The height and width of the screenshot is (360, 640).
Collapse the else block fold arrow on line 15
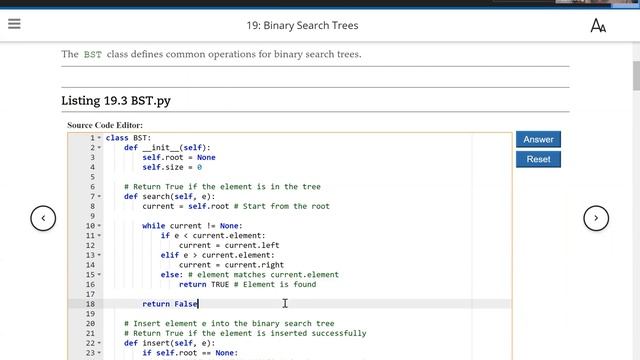[x=99, y=275]
